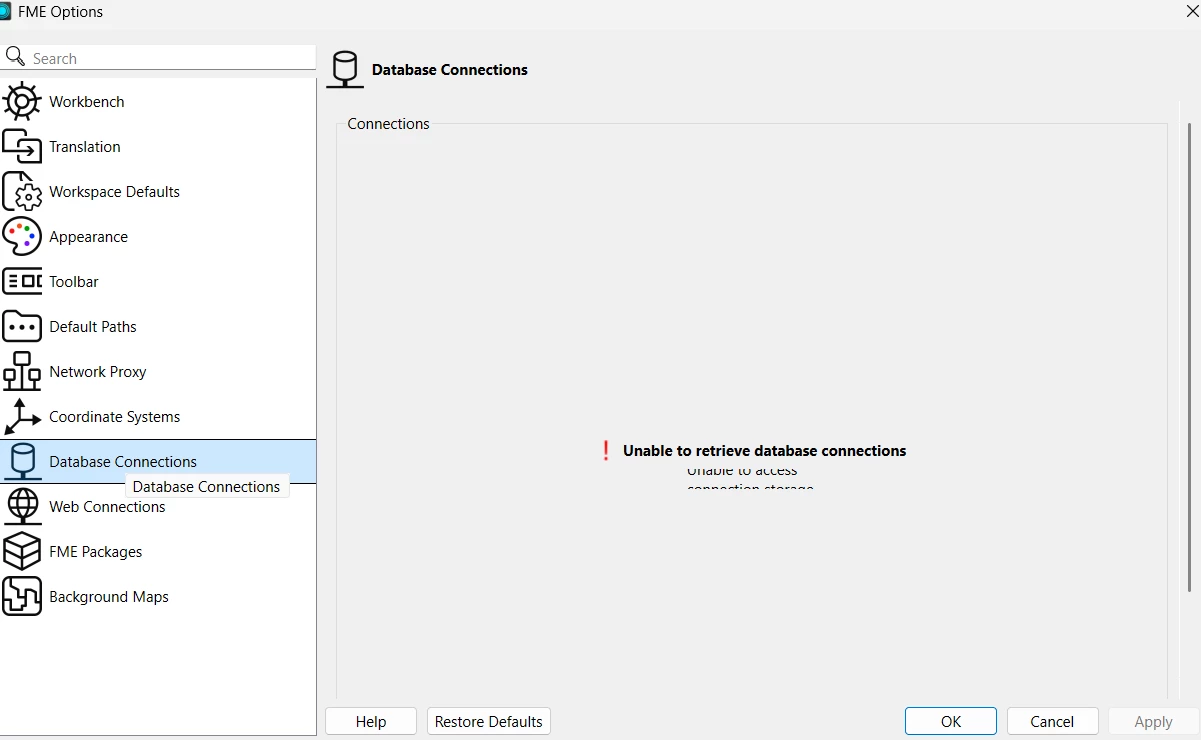The image size is (1201, 740).
Task: Open Default Paths settings
Action: pos(158,327)
